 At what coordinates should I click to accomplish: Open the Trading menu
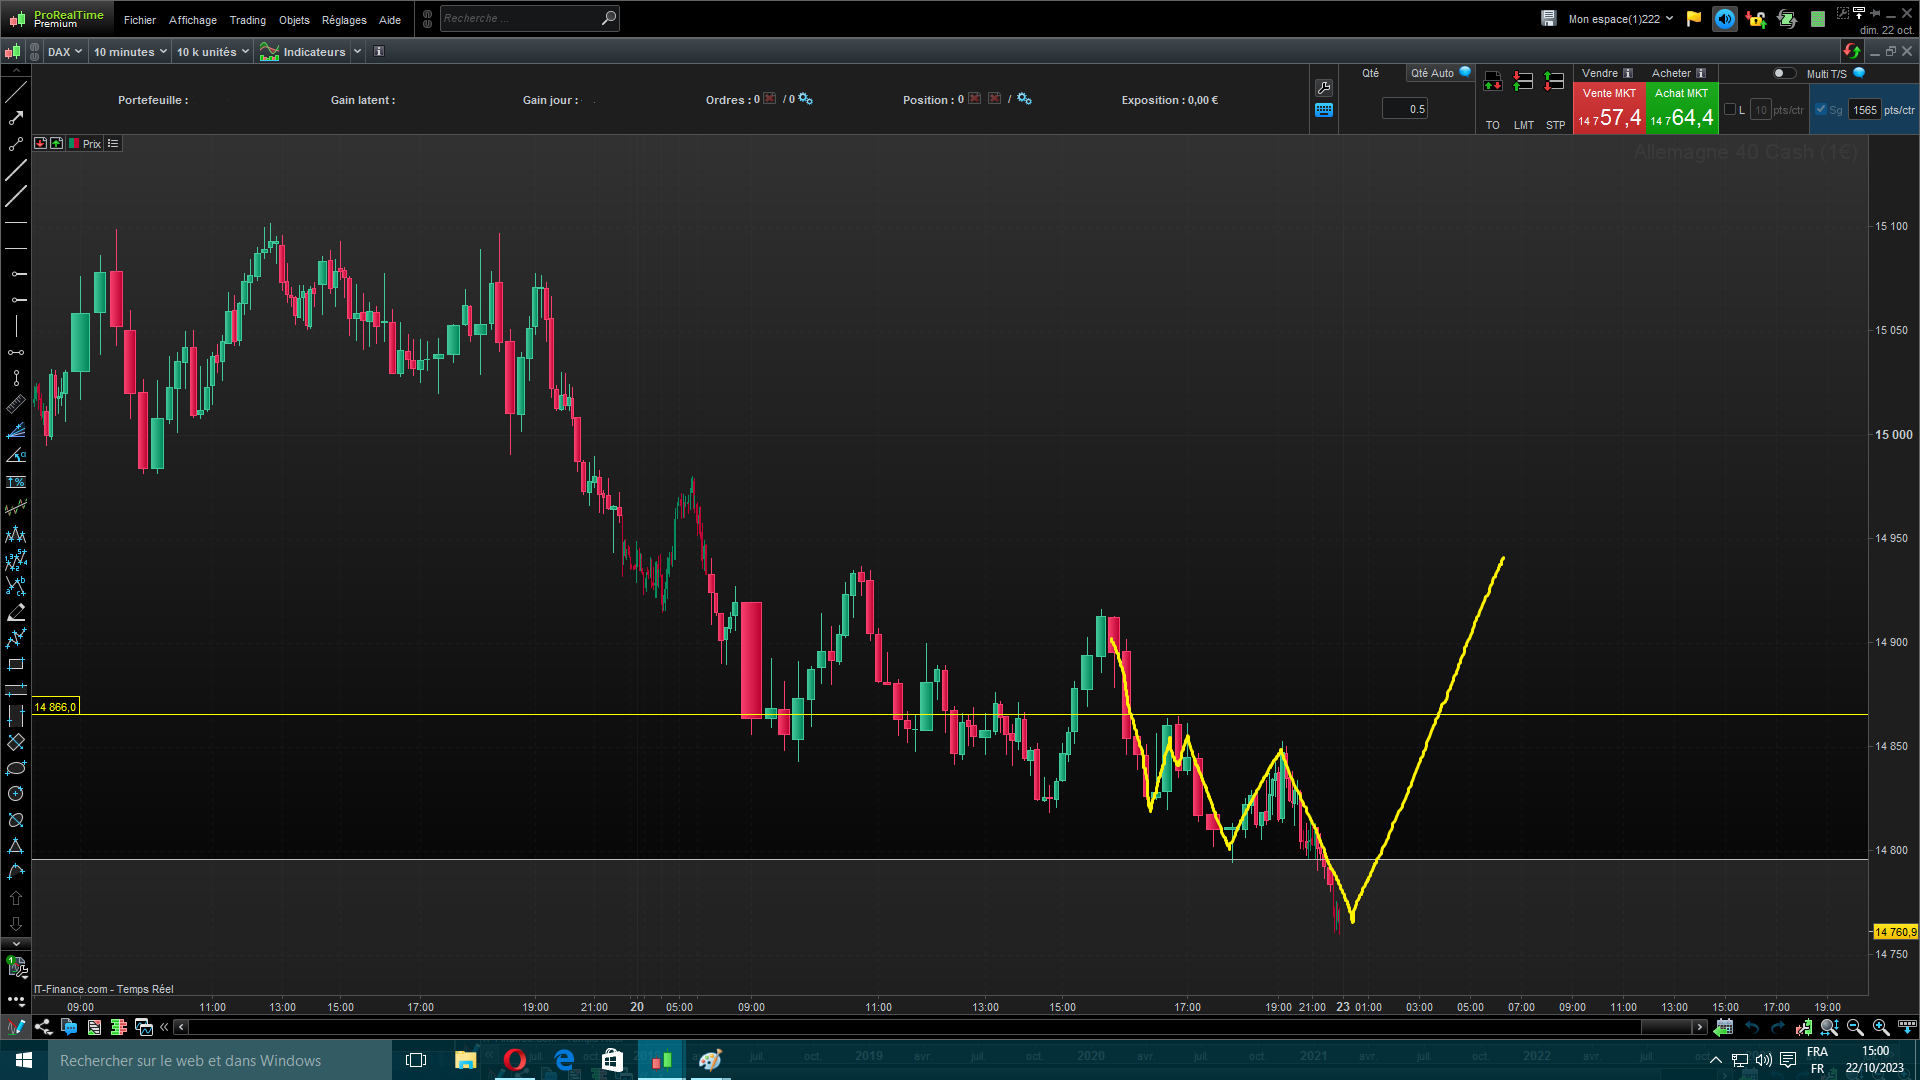coord(247,20)
